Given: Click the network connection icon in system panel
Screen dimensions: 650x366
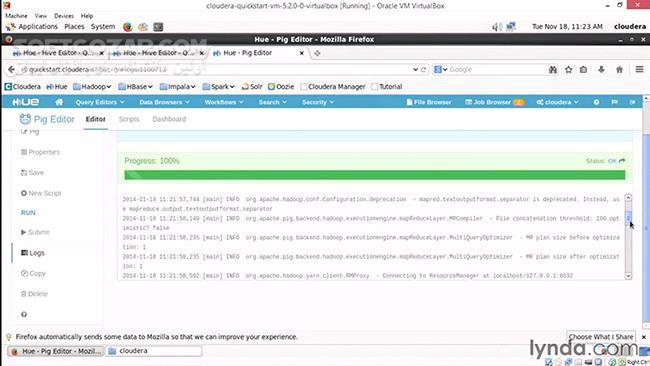Looking at the screenshot, I should pyautogui.click(x=511, y=27).
